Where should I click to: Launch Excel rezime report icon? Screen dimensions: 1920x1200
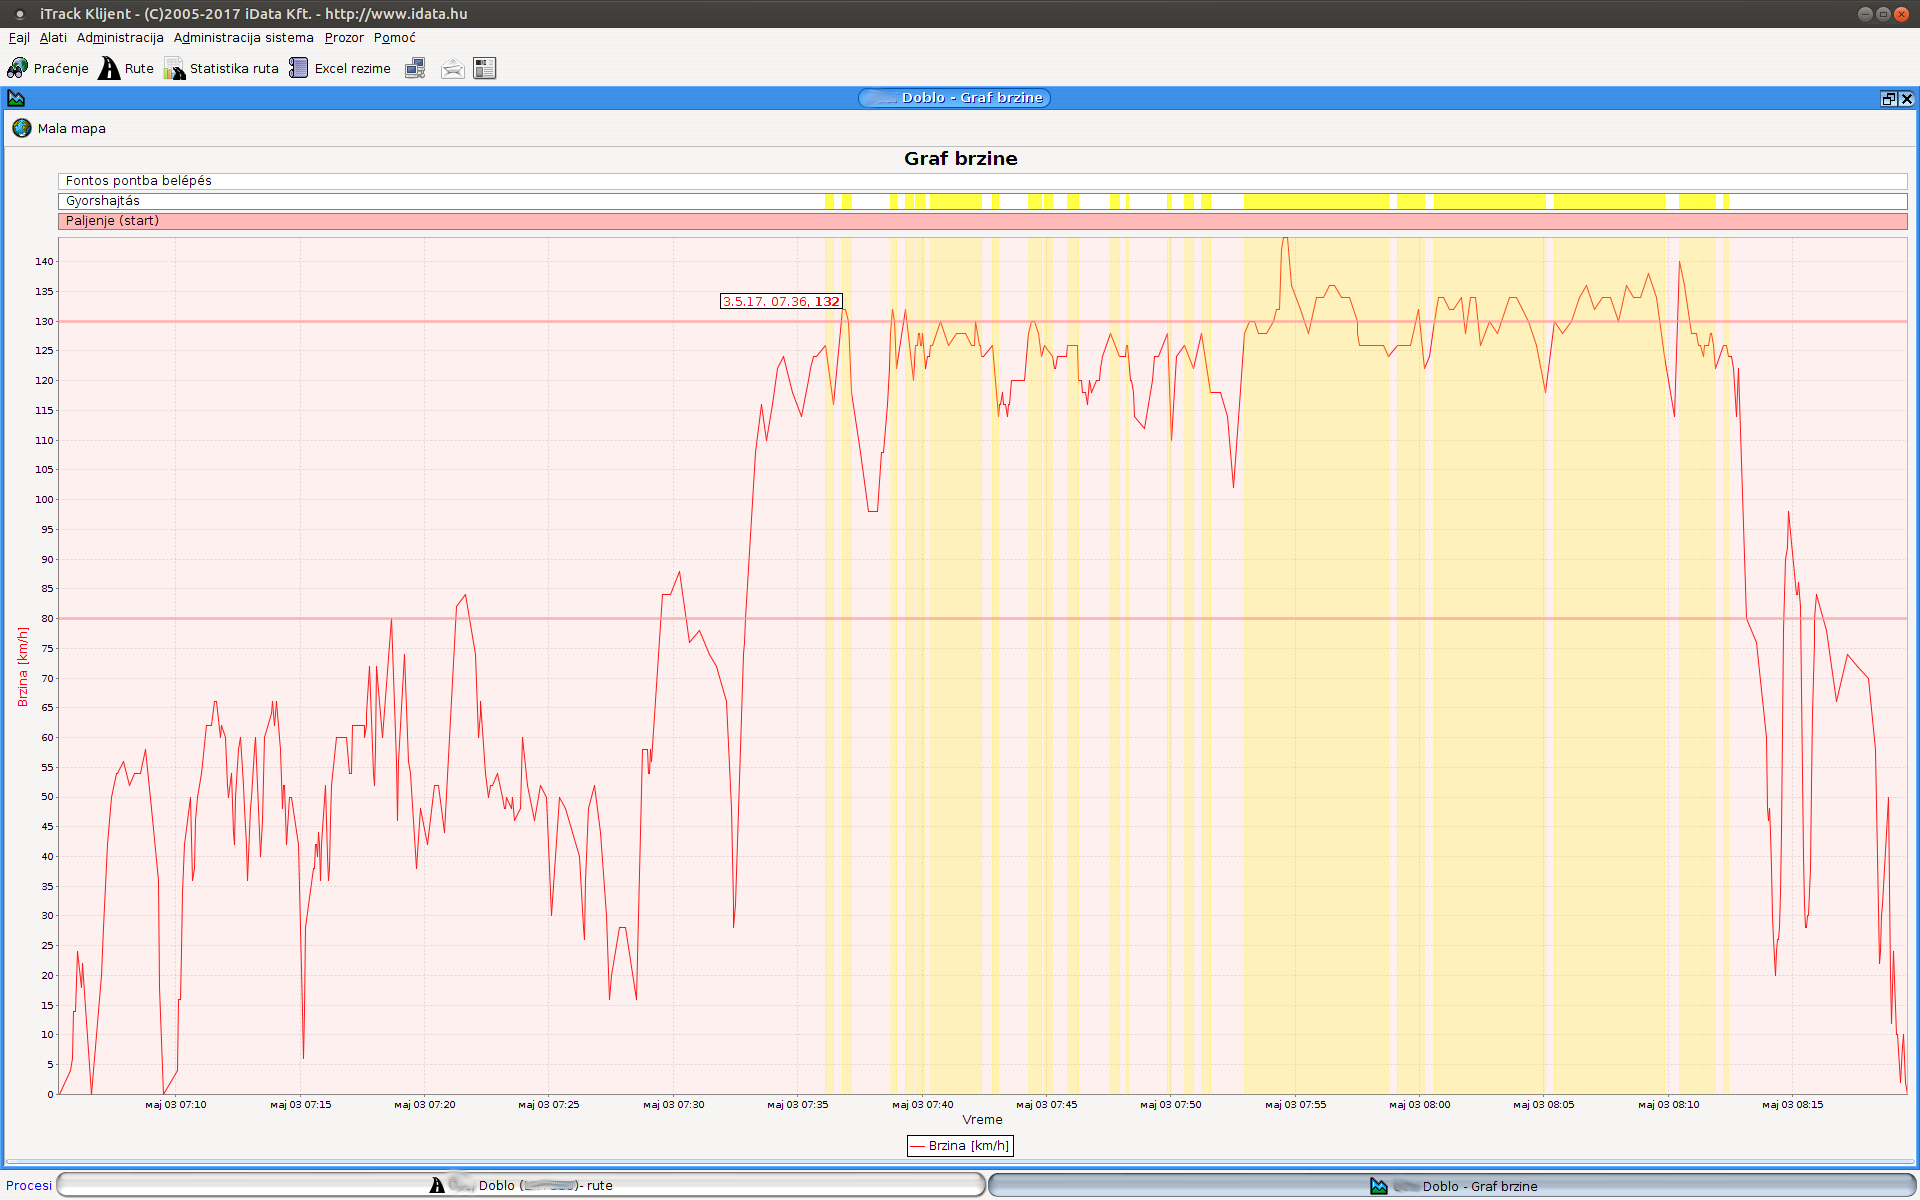298,68
